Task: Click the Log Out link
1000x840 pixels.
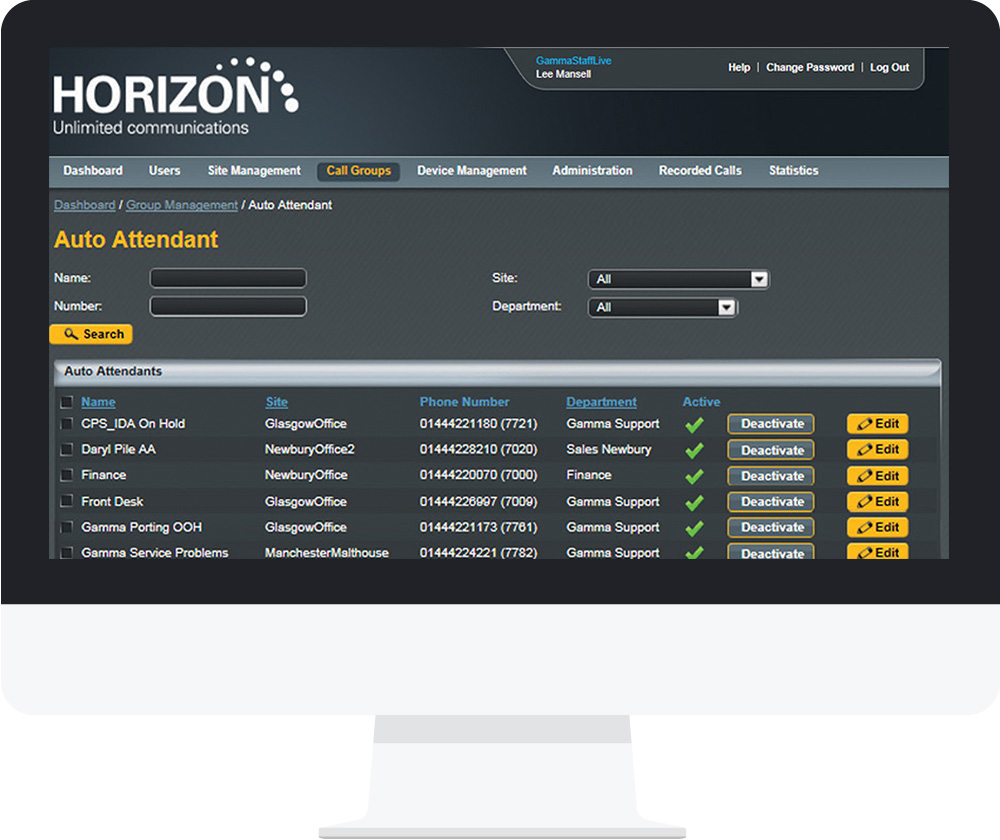Action: pyautogui.click(x=890, y=67)
